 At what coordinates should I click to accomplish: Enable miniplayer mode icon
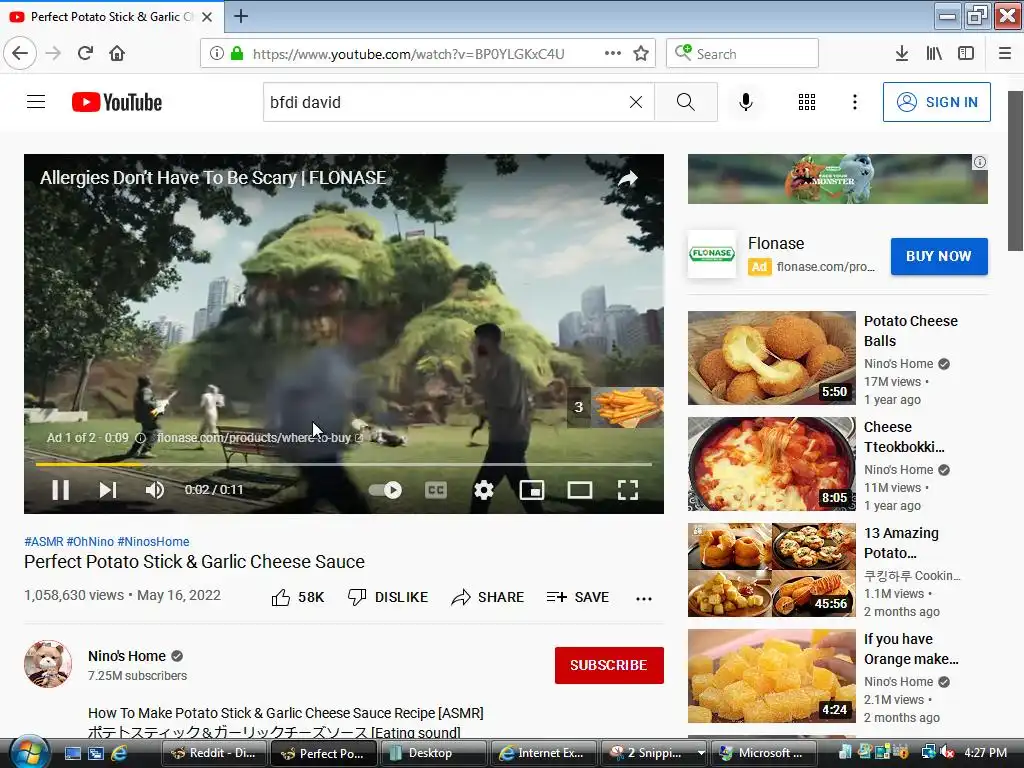pyautogui.click(x=532, y=490)
